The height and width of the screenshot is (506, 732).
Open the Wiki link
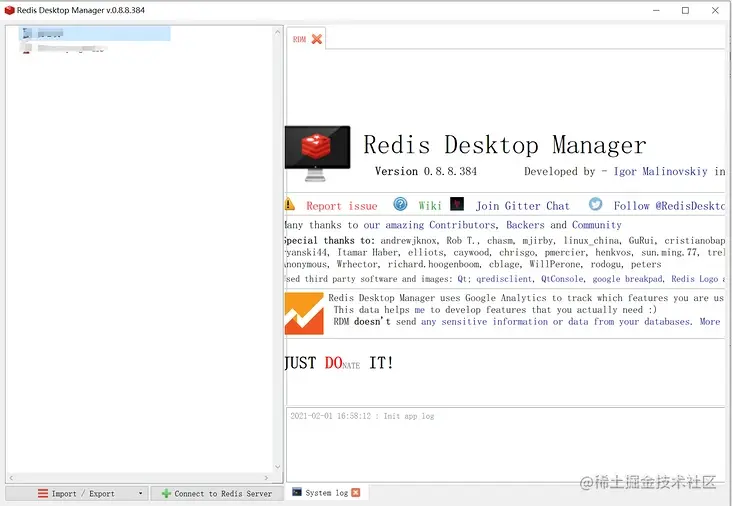429,206
